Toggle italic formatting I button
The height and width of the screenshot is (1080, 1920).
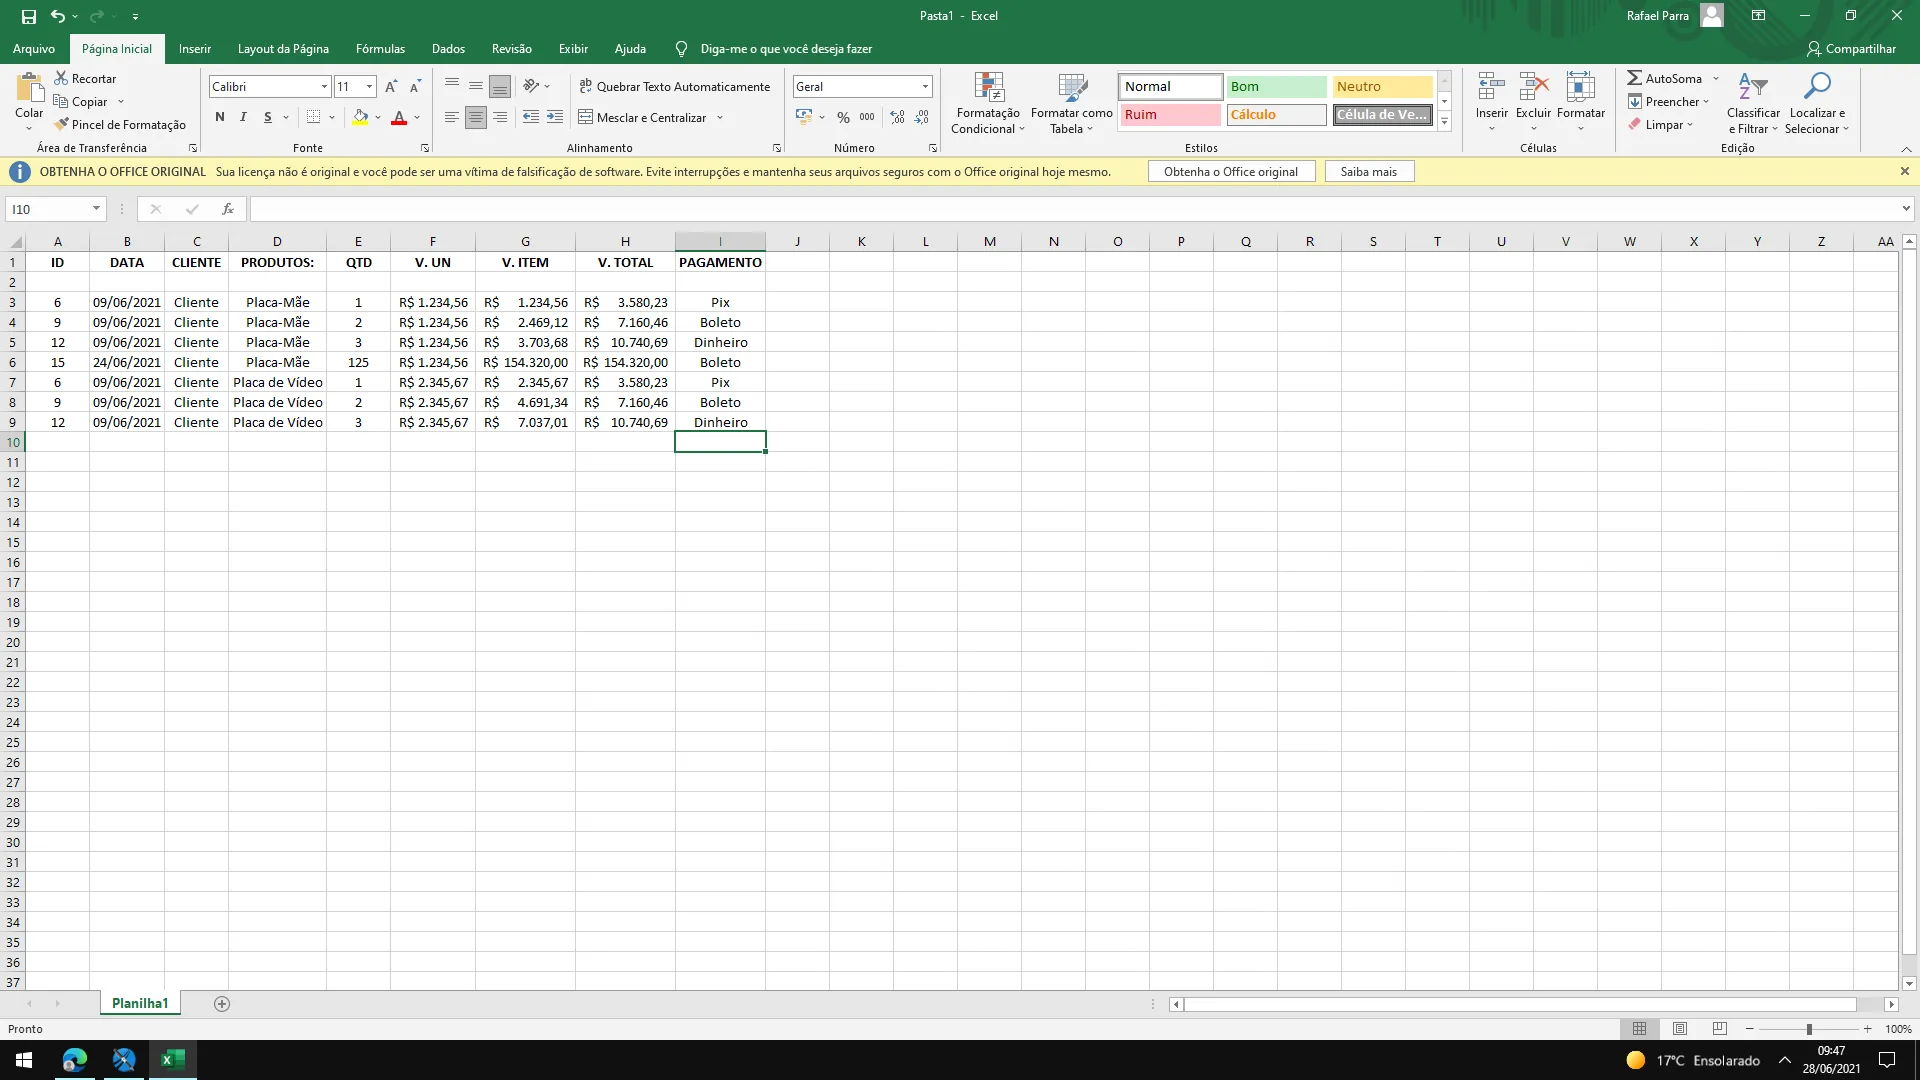point(243,118)
